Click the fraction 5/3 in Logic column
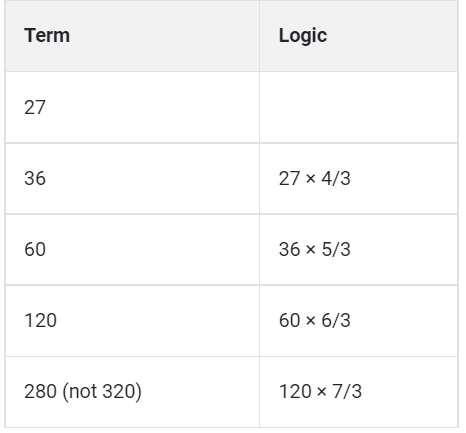This screenshot has width=466, height=433. 336,249
